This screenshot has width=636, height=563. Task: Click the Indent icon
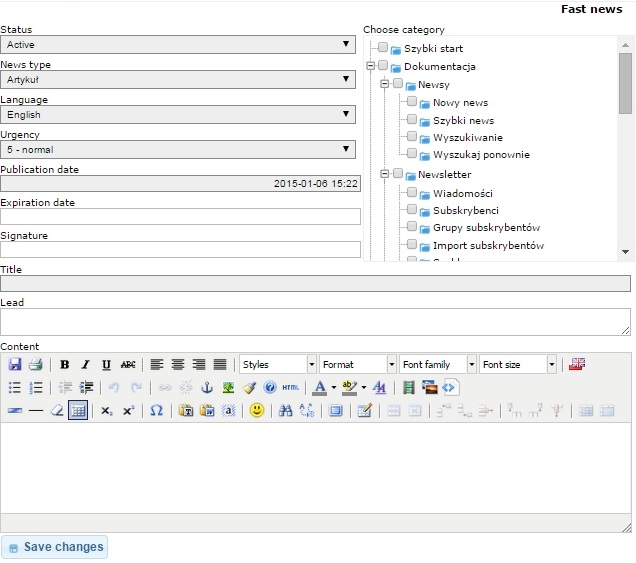point(86,388)
